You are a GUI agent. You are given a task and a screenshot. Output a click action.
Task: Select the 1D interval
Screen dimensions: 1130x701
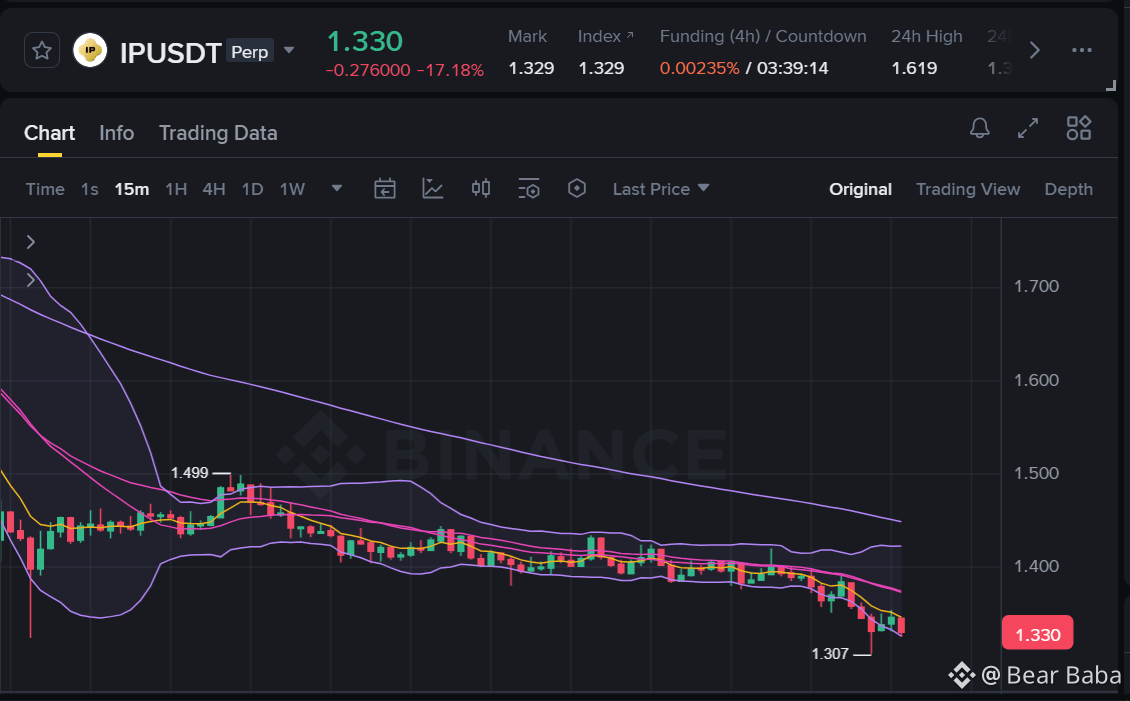(x=252, y=189)
